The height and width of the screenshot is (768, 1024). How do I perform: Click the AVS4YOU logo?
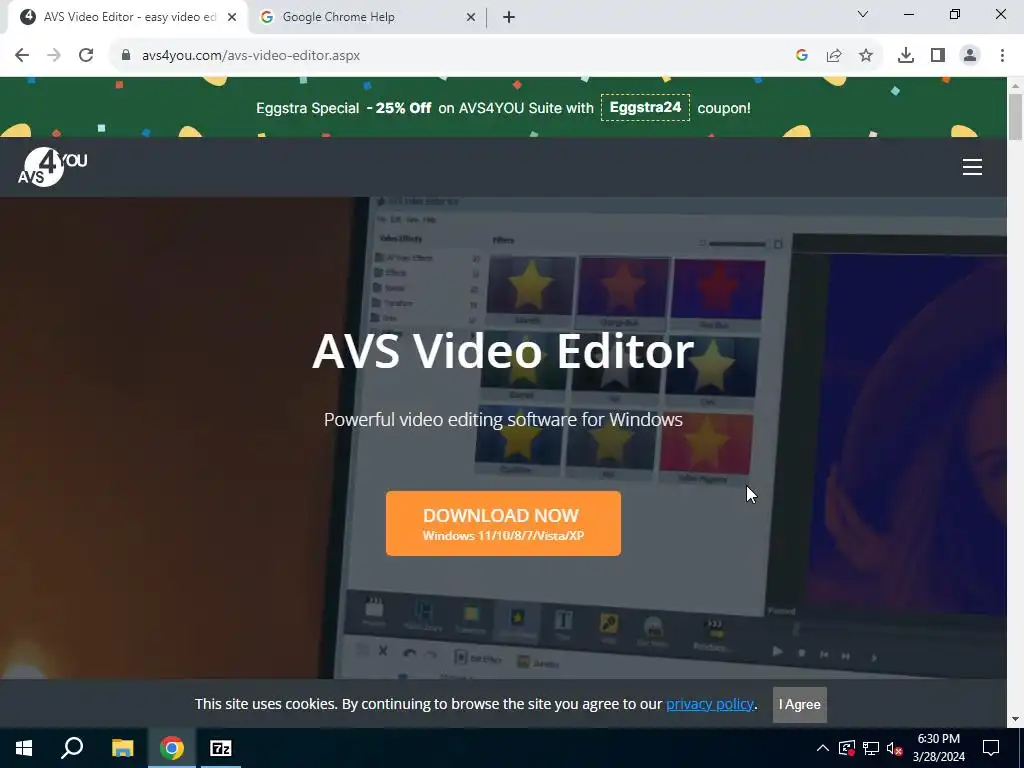click(52, 167)
